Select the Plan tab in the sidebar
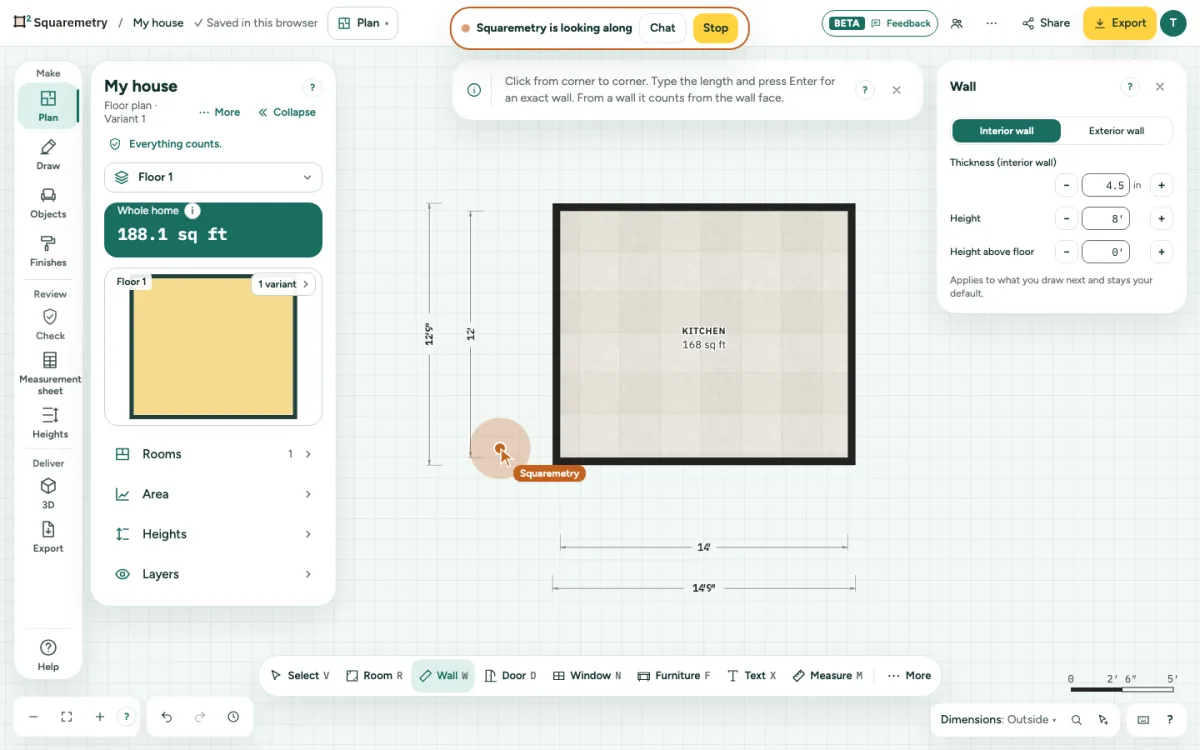This screenshot has height=750, width=1200. pyautogui.click(x=48, y=106)
